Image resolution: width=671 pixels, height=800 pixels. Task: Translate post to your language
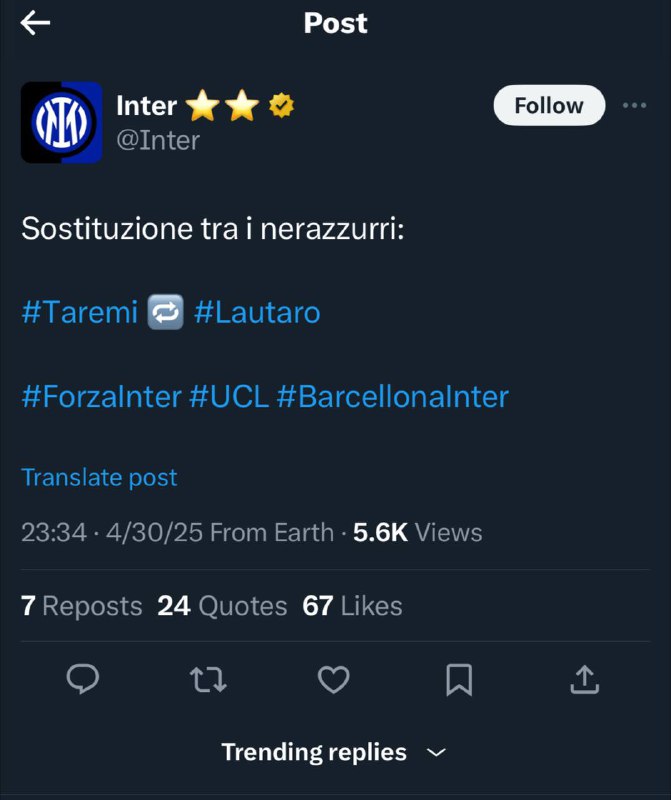[99, 477]
